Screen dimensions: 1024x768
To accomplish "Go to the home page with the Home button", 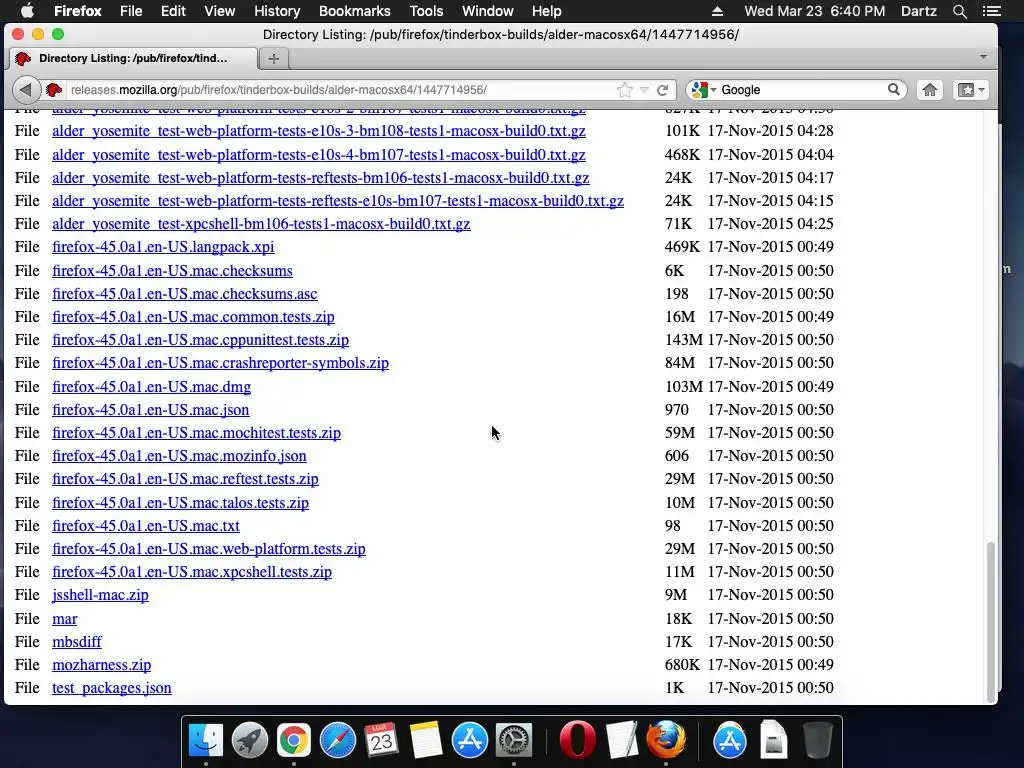I will (x=929, y=89).
